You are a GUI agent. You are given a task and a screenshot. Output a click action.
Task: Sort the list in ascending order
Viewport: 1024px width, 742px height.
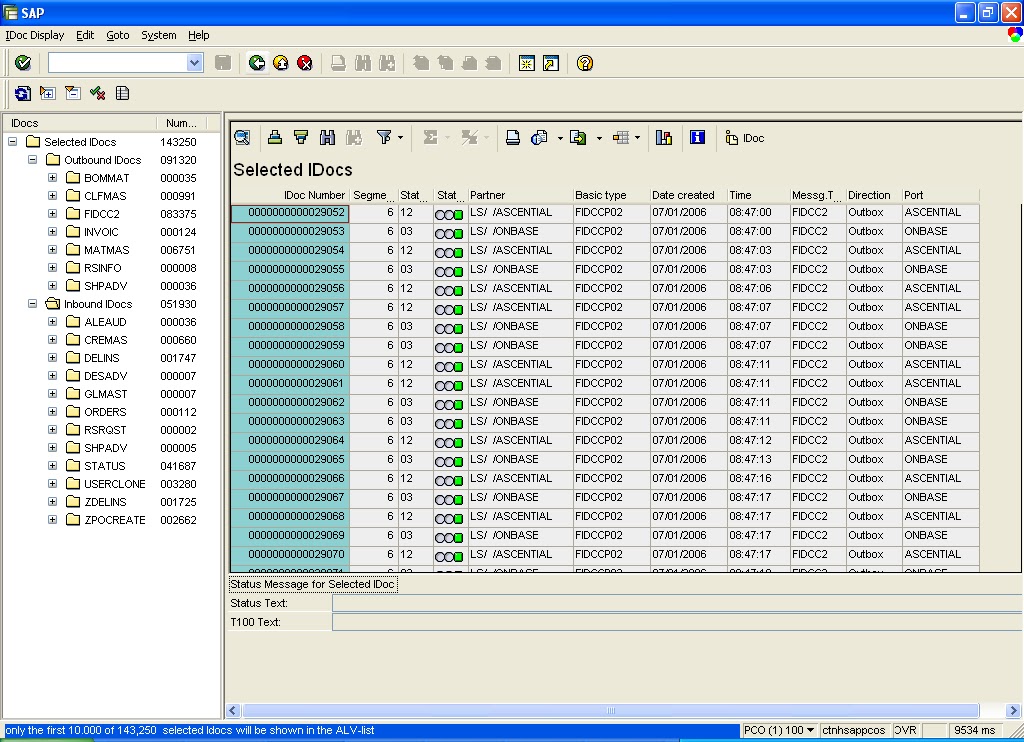point(275,137)
